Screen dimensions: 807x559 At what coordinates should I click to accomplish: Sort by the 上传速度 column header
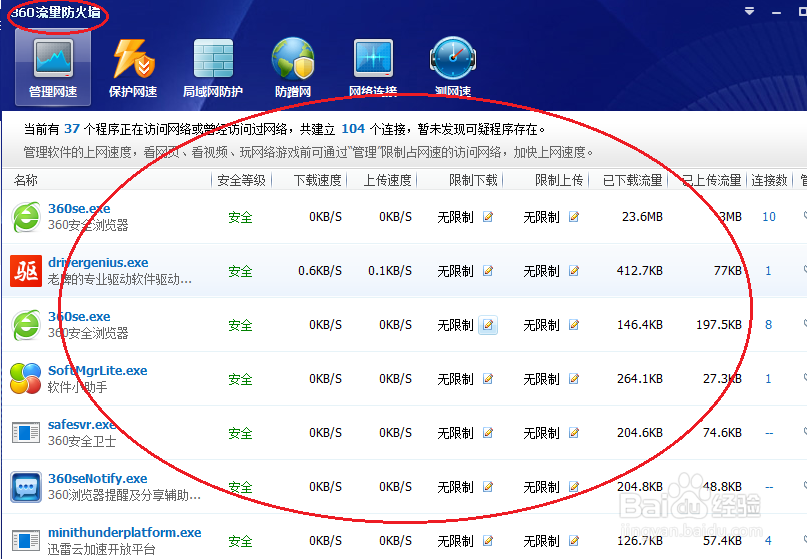(388, 180)
